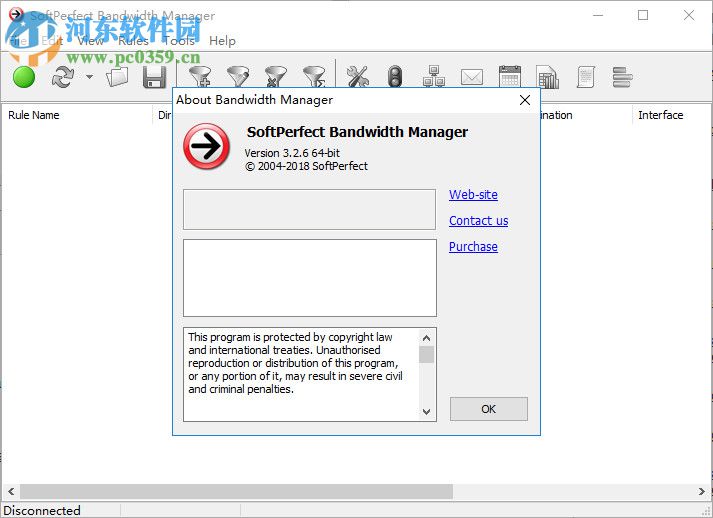Screen dimensions: 713x518
Task: Follow the Purchase link
Action: (x=473, y=246)
